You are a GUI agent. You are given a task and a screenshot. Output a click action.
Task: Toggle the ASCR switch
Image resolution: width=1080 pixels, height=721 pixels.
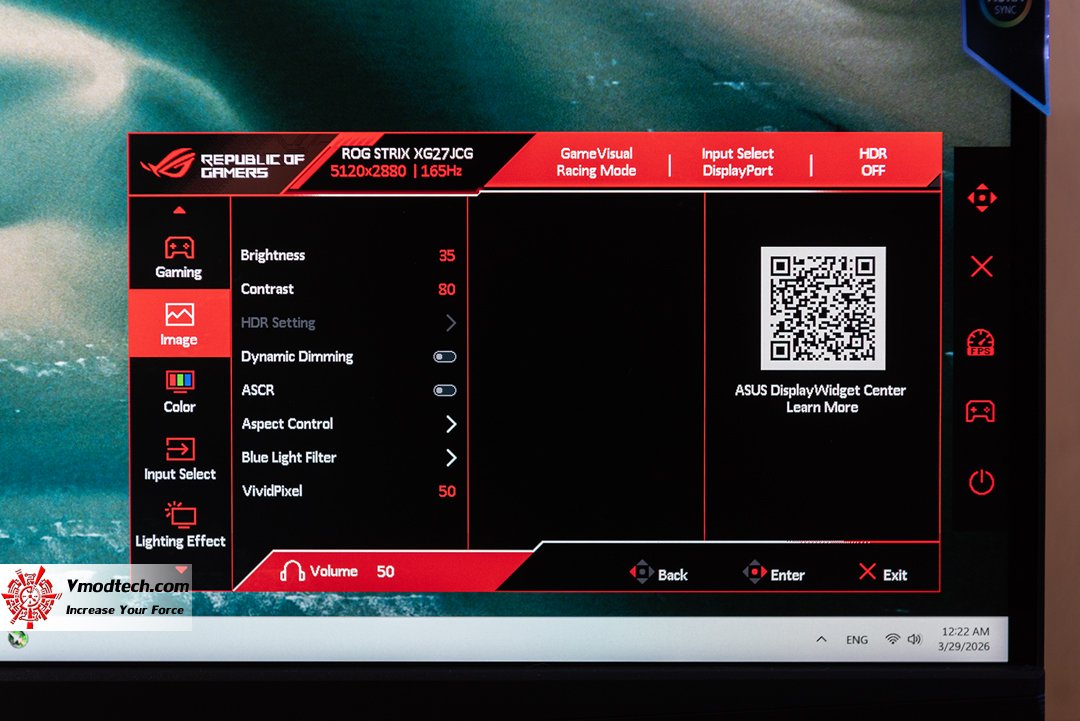tap(444, 390)
